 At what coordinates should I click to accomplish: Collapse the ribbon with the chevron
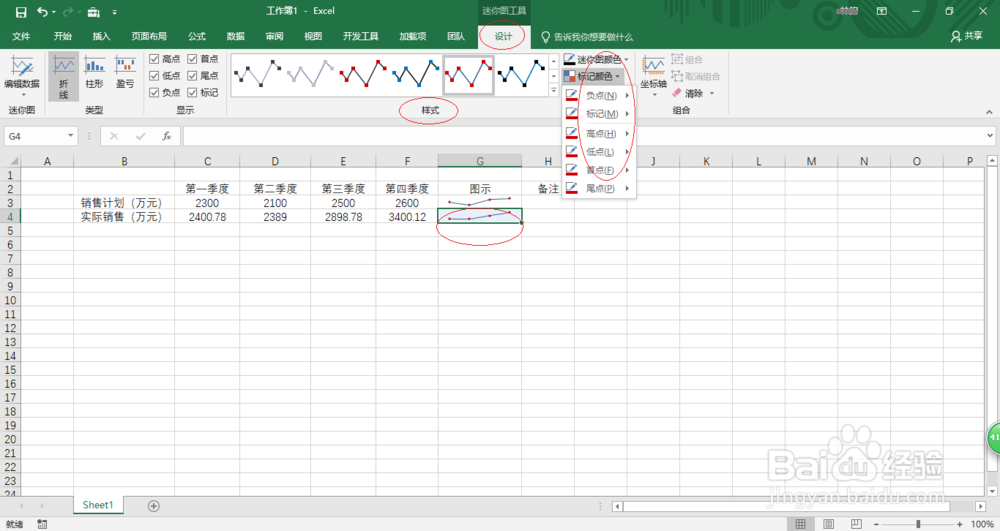point(989,112)
